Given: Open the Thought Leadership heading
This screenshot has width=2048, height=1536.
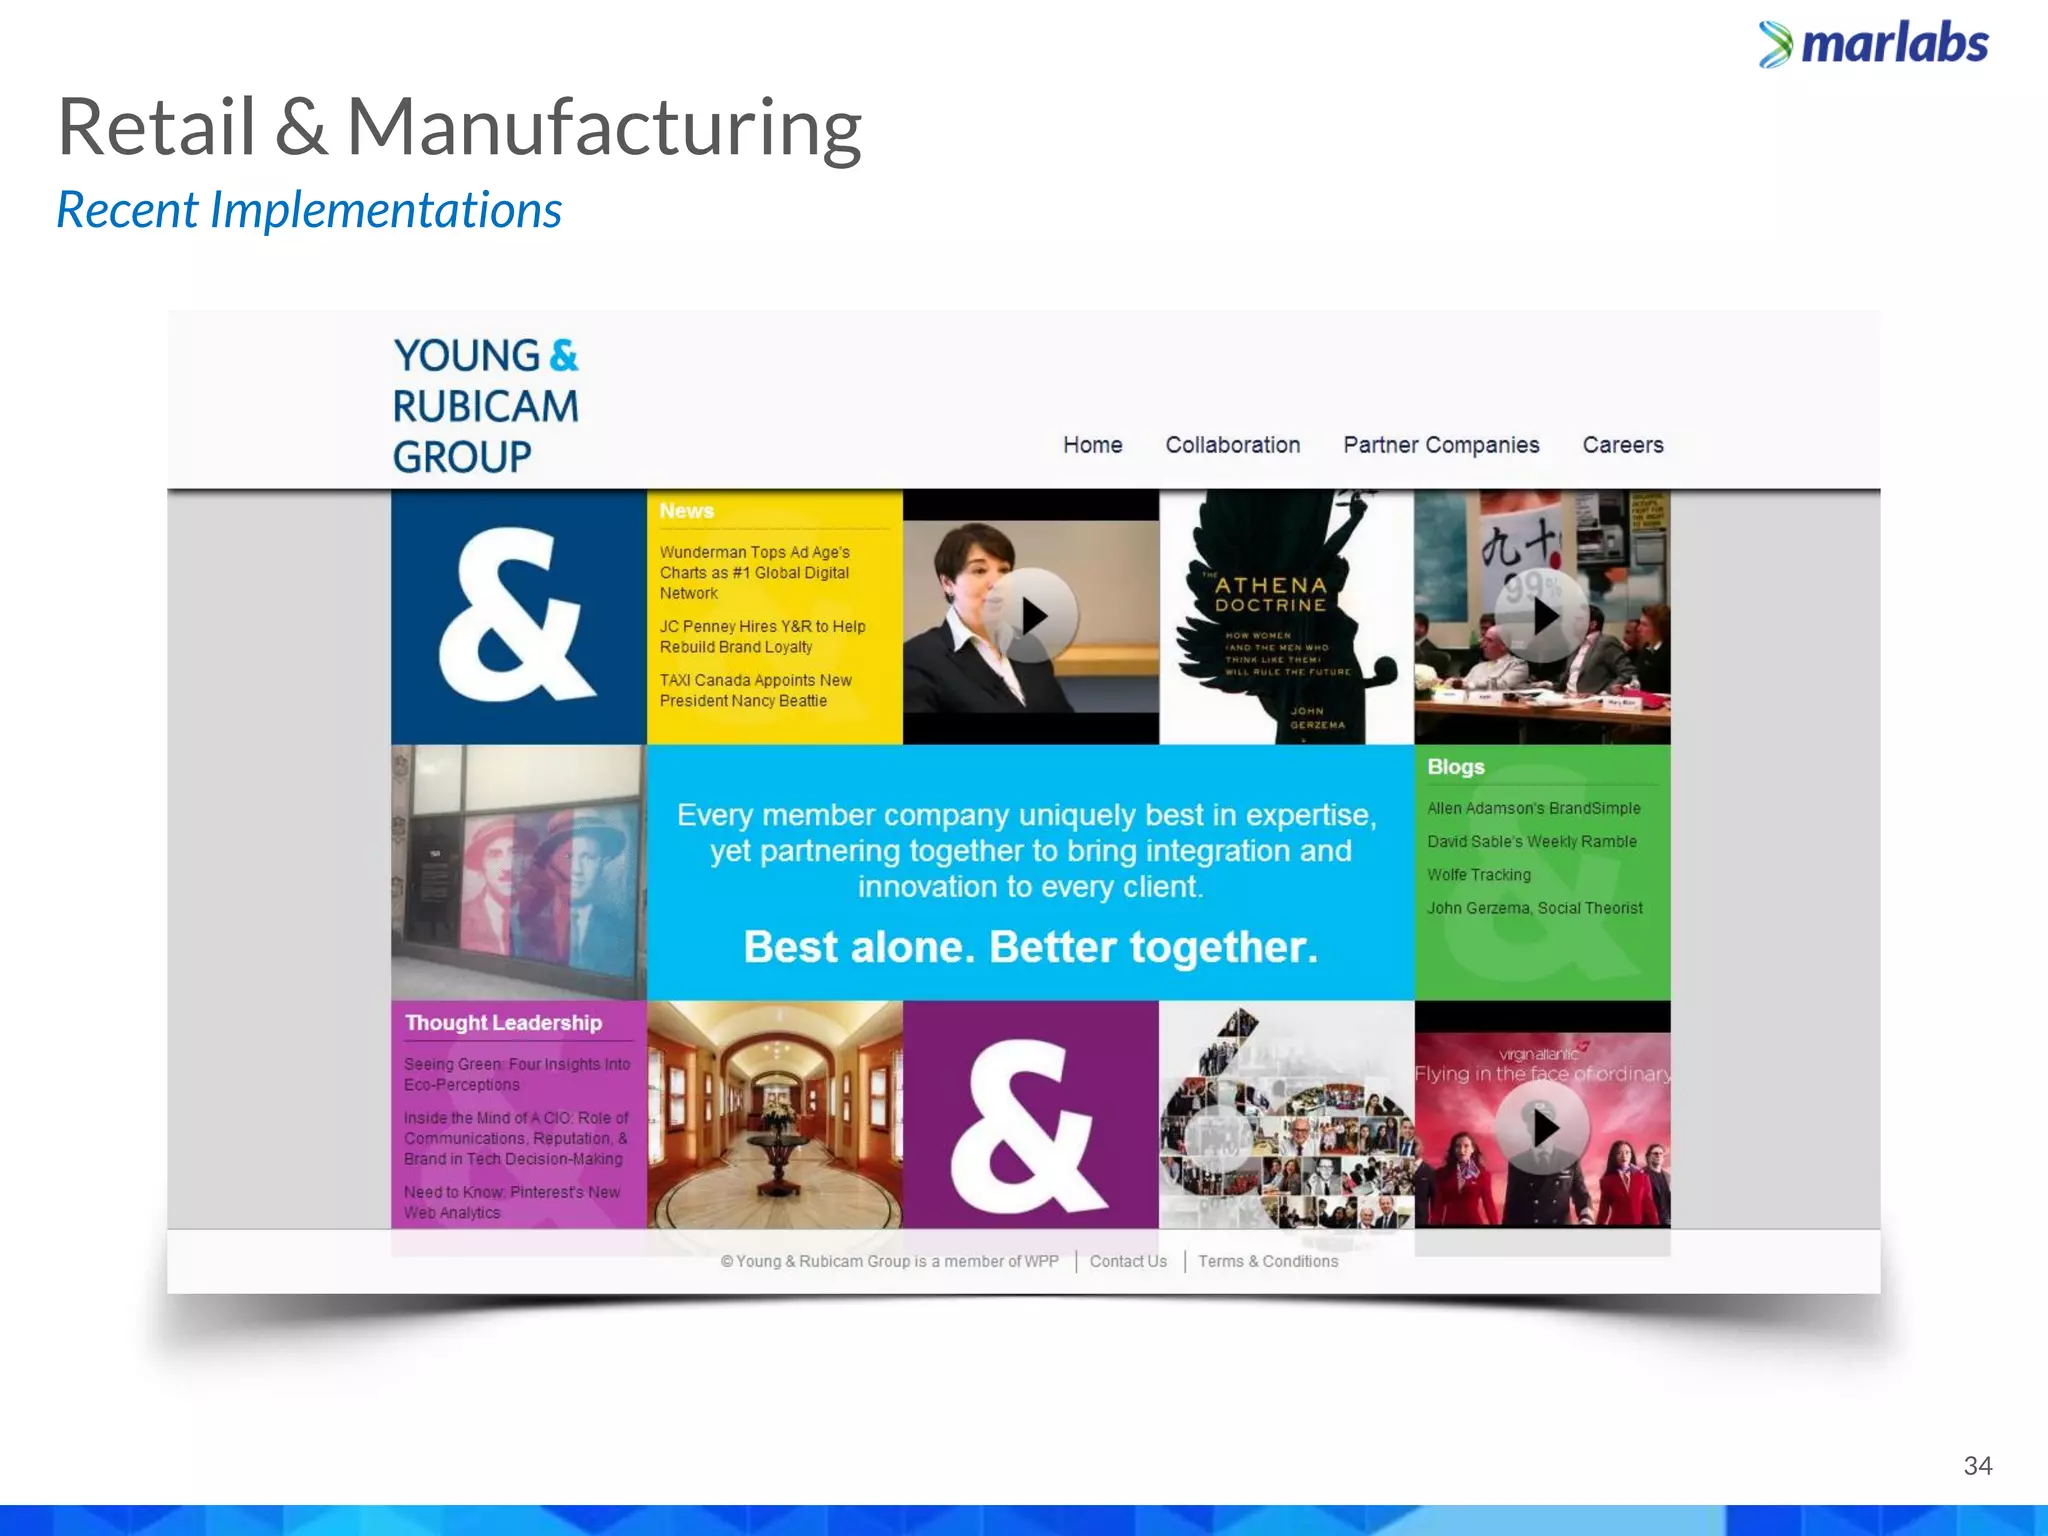Looking at the screenshot, I should 503,1023.
